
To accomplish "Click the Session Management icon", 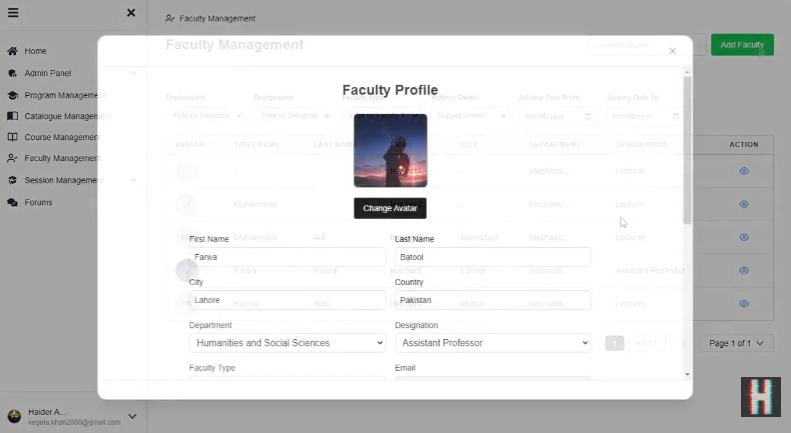I will (x=12, y=180).
